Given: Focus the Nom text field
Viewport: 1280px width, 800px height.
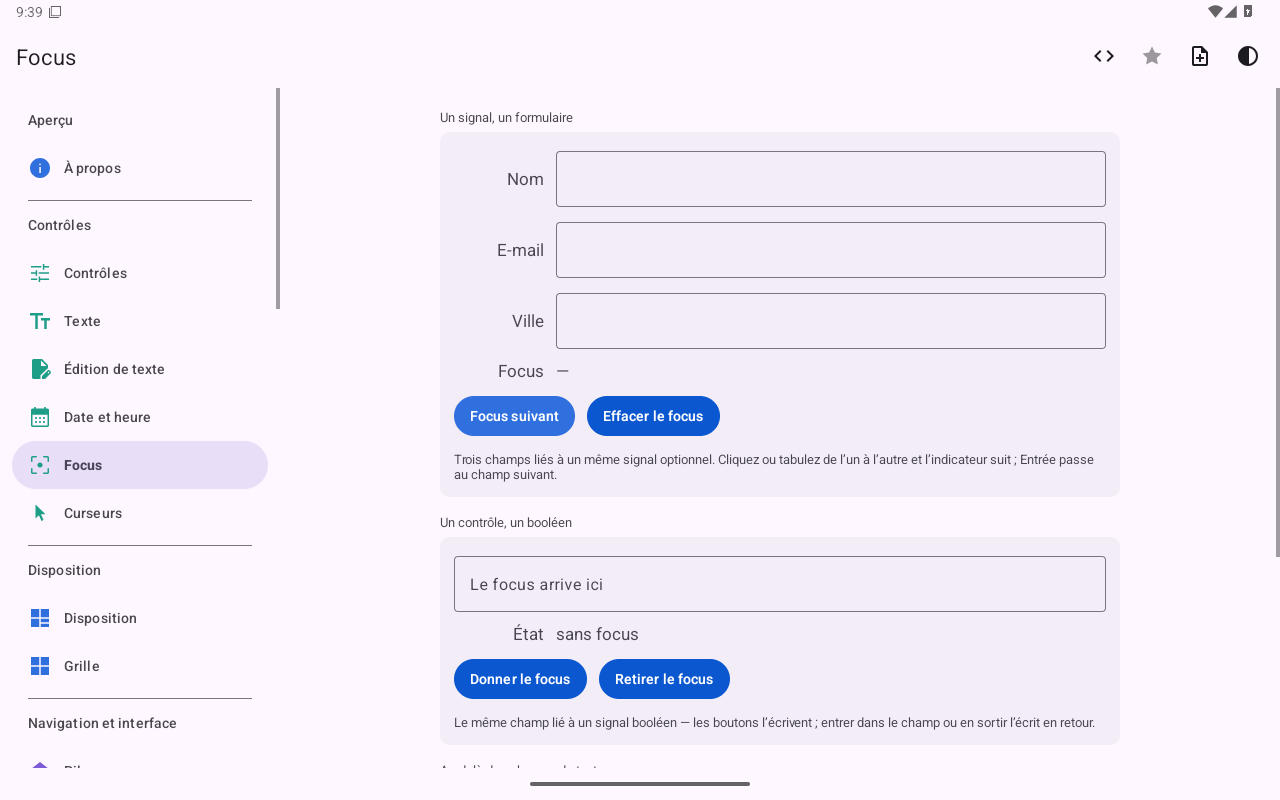Looking at the screenshot, I should 831,179.
